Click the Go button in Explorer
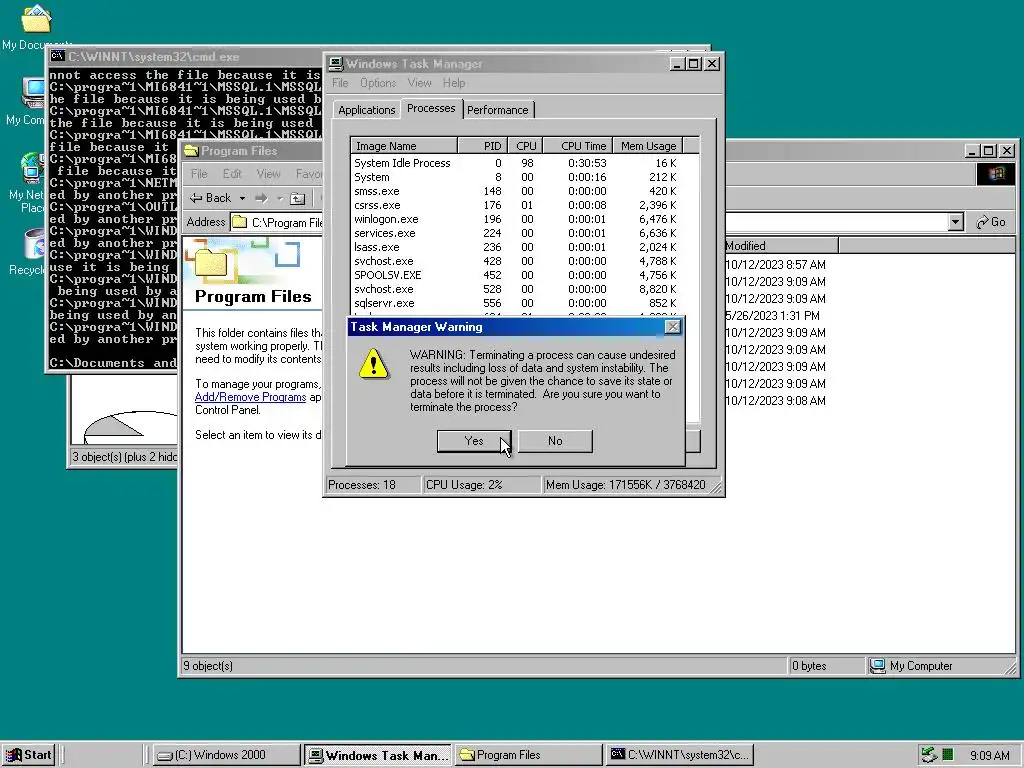Image resolution: width=1024 pixels, height=768 pixels. [x=991, y=222]
